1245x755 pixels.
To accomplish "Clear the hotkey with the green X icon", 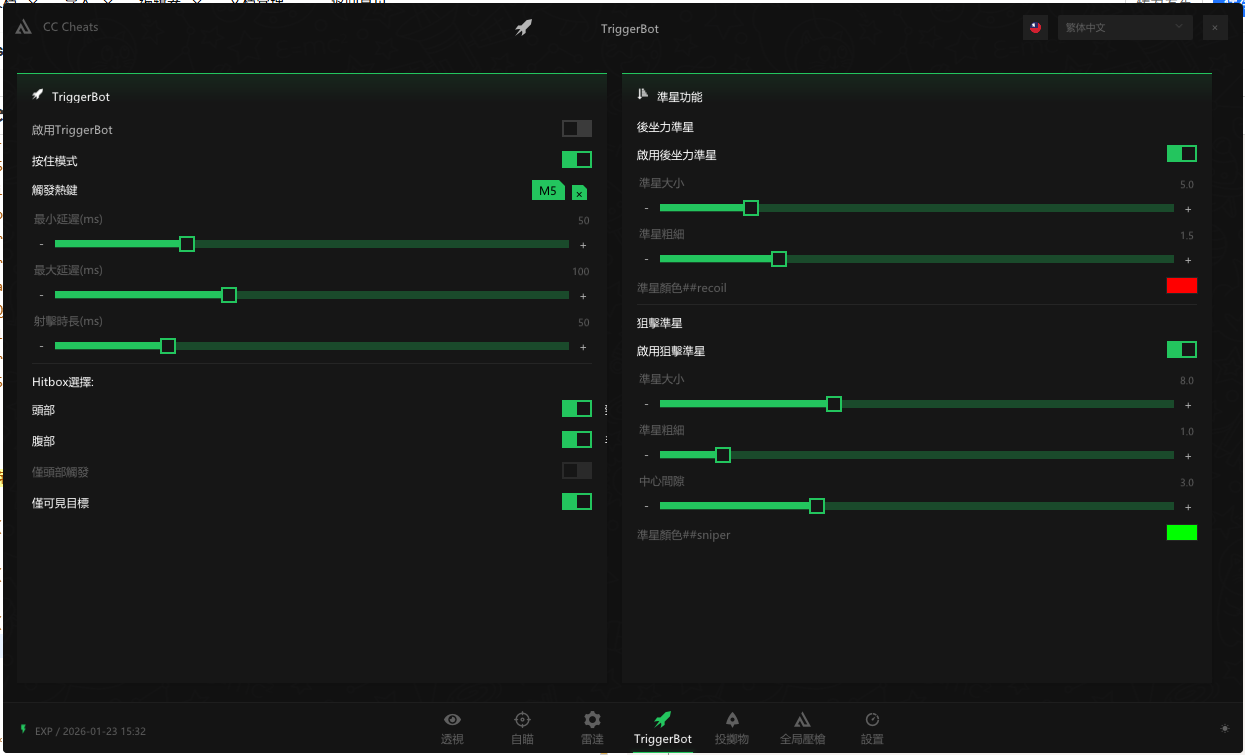I will pyautogui.click(x=579, y=193).
